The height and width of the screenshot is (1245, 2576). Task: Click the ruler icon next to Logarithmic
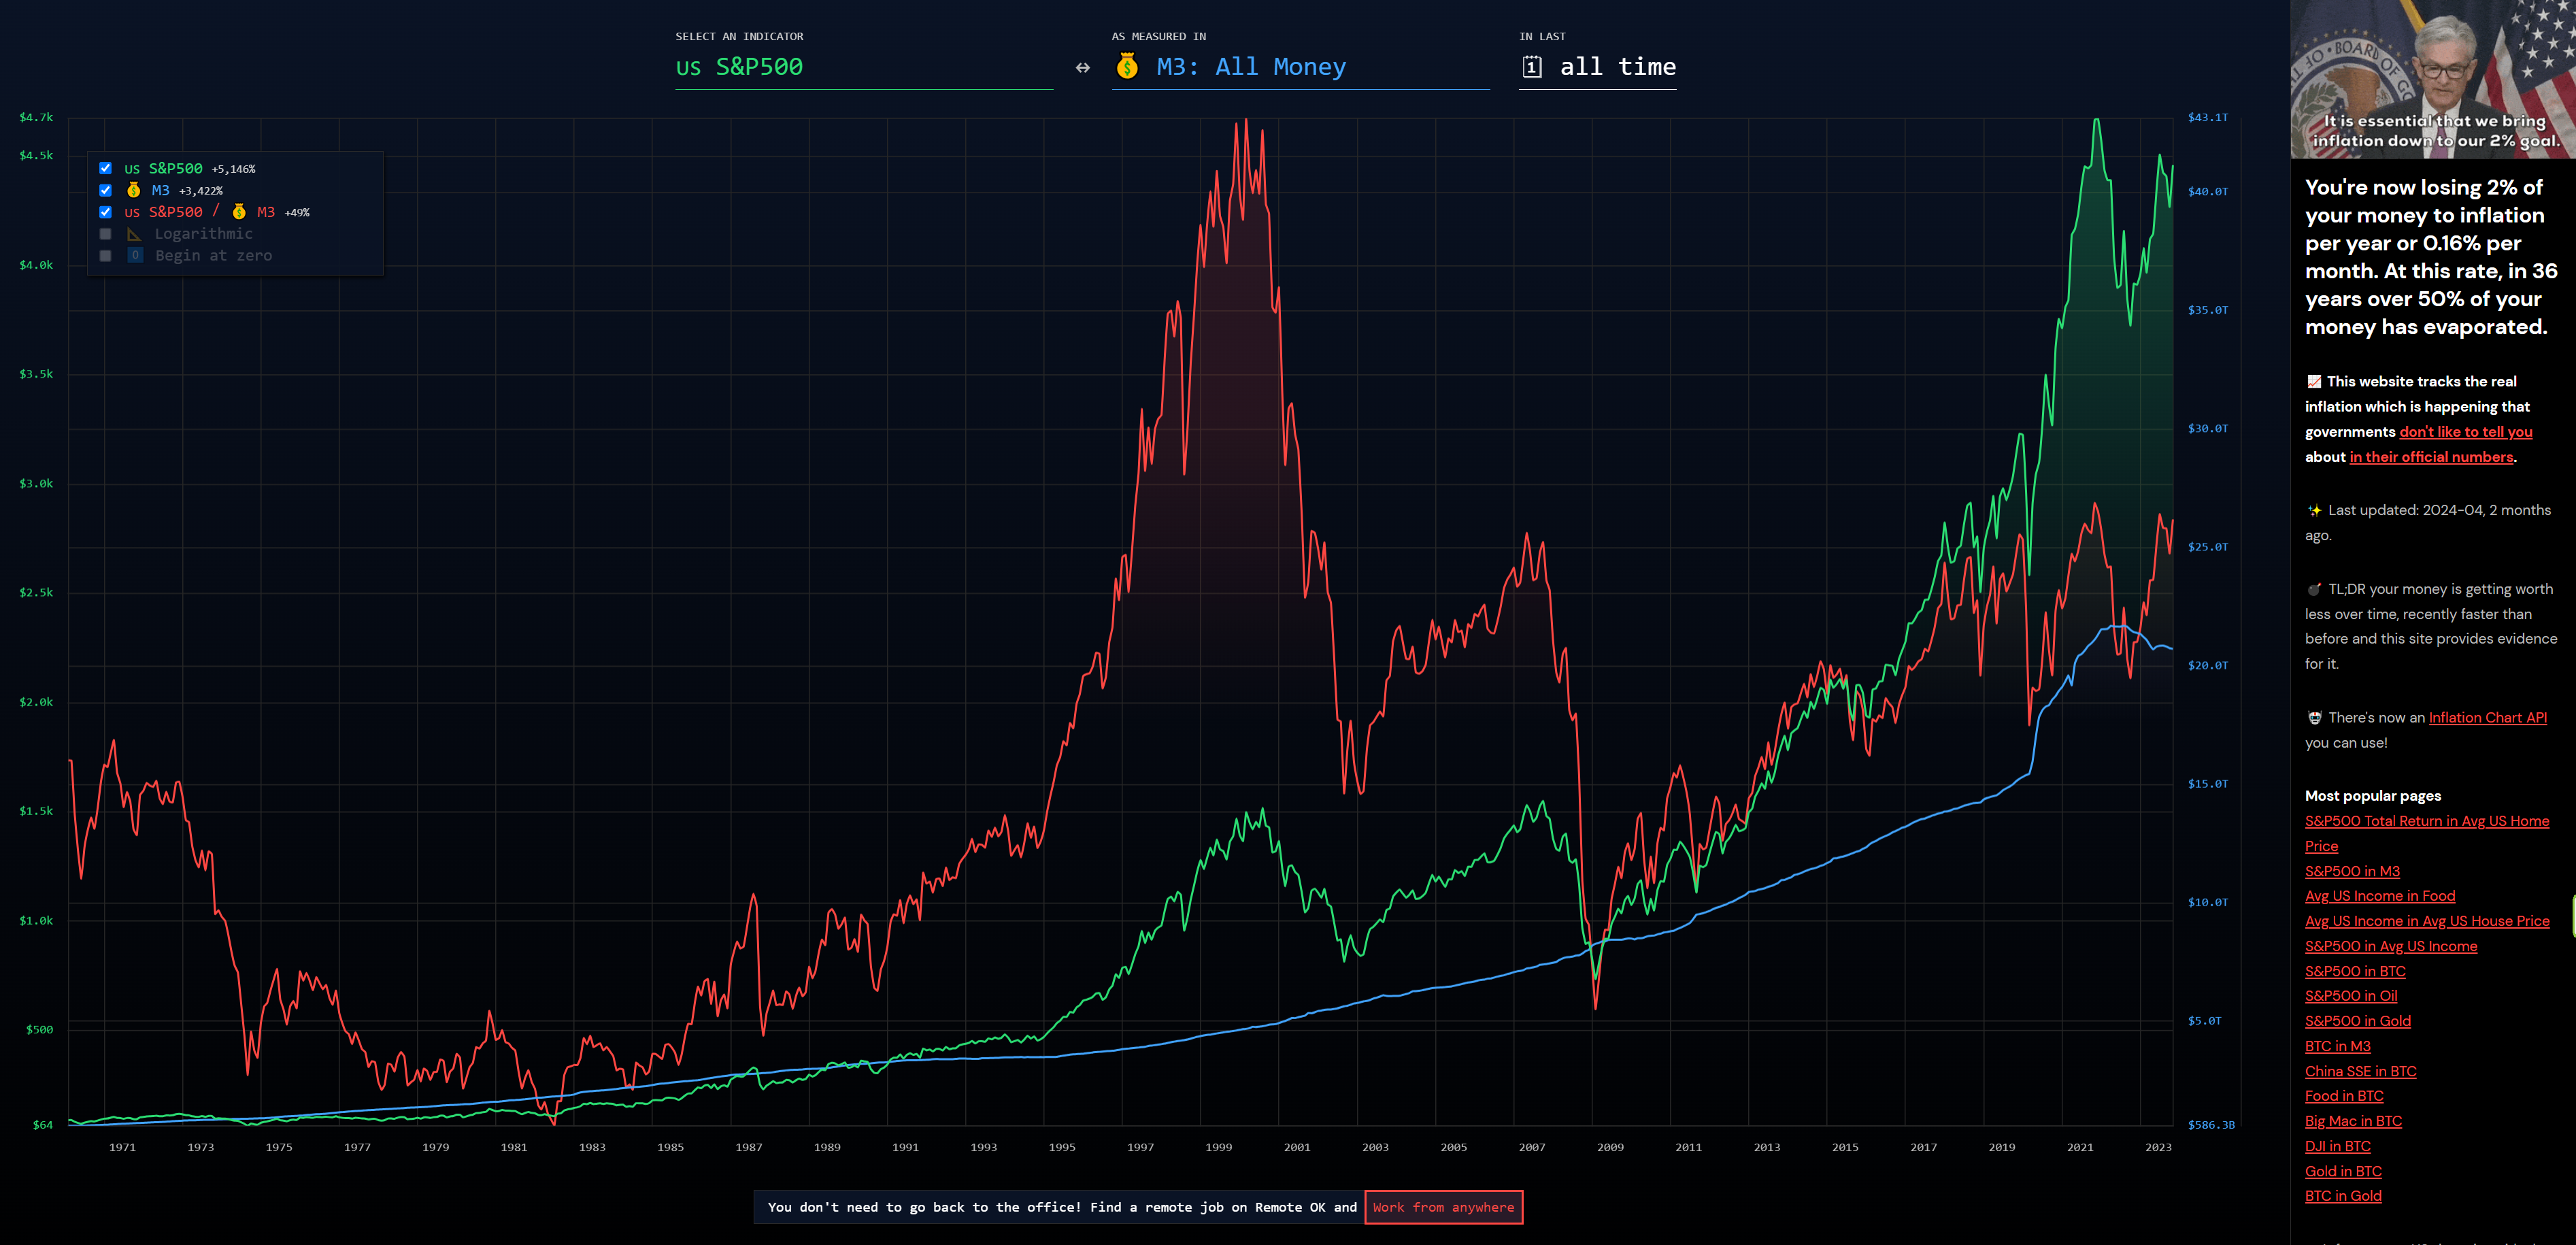134,234
